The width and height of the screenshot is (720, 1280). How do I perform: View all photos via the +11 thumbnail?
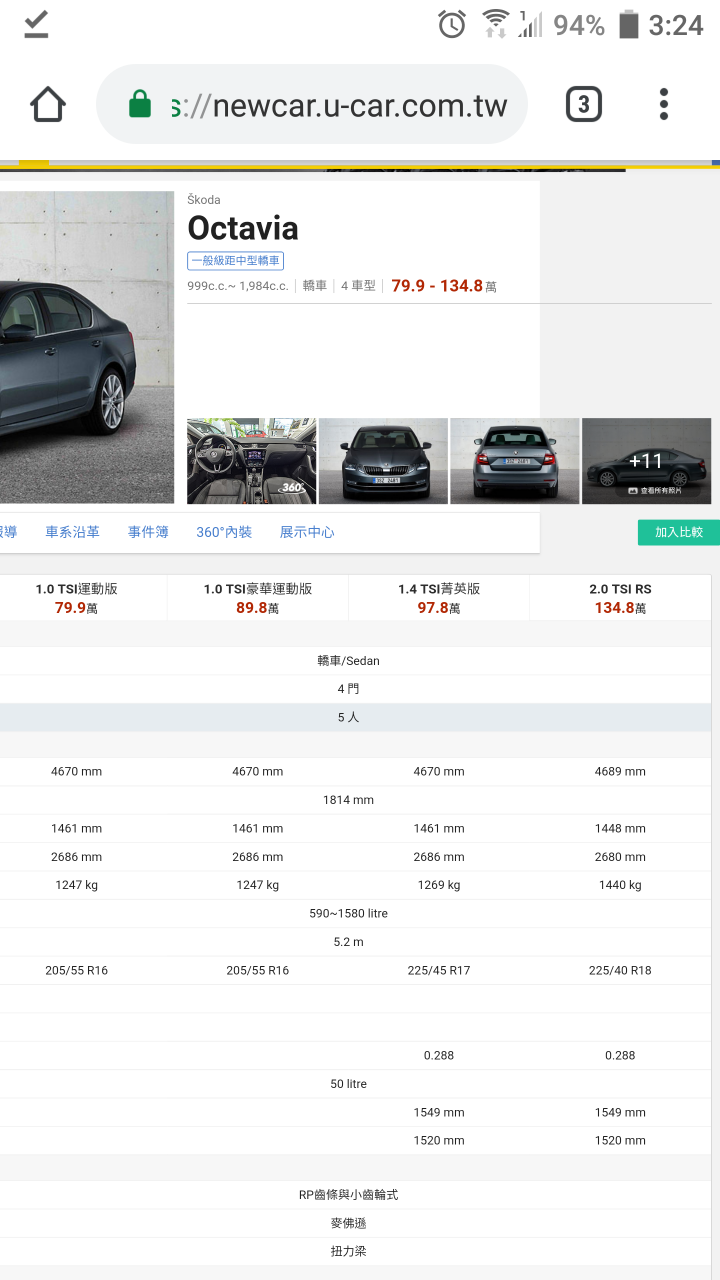(647, 461)
